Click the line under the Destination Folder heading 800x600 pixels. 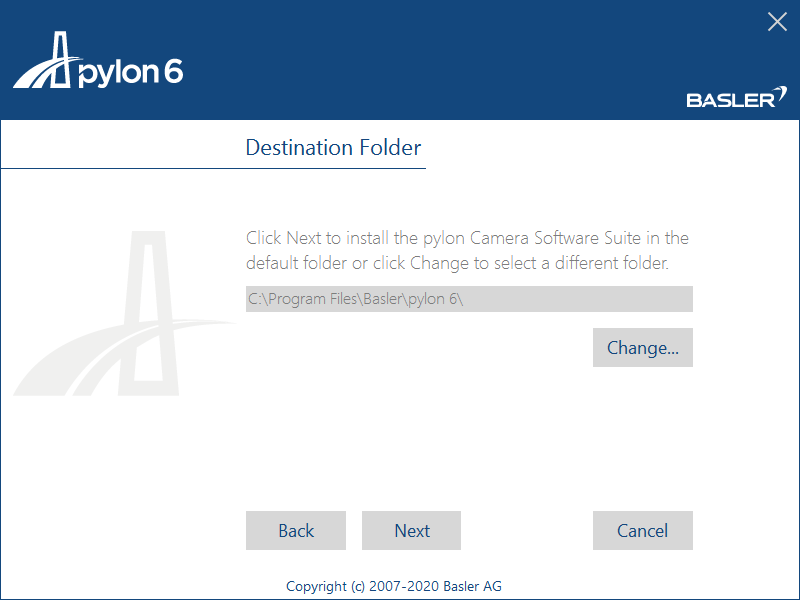(x=213, y=168)
